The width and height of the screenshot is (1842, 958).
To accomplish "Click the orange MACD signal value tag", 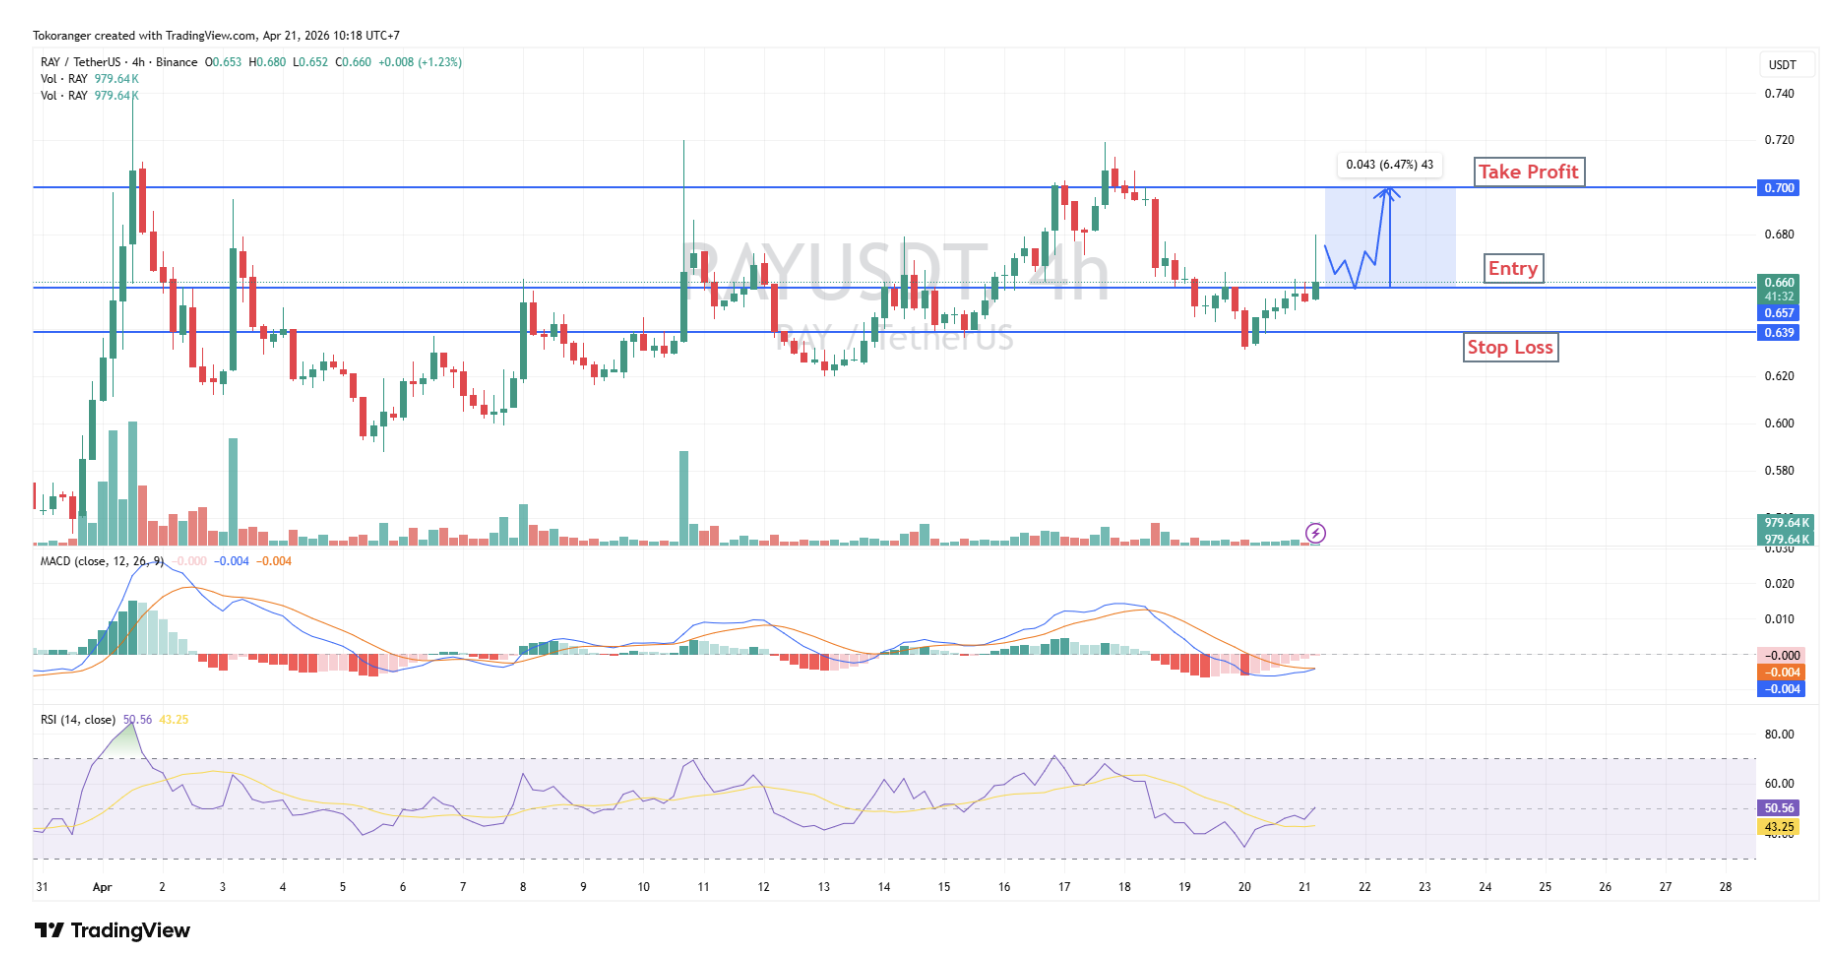I will [1780, 672].
